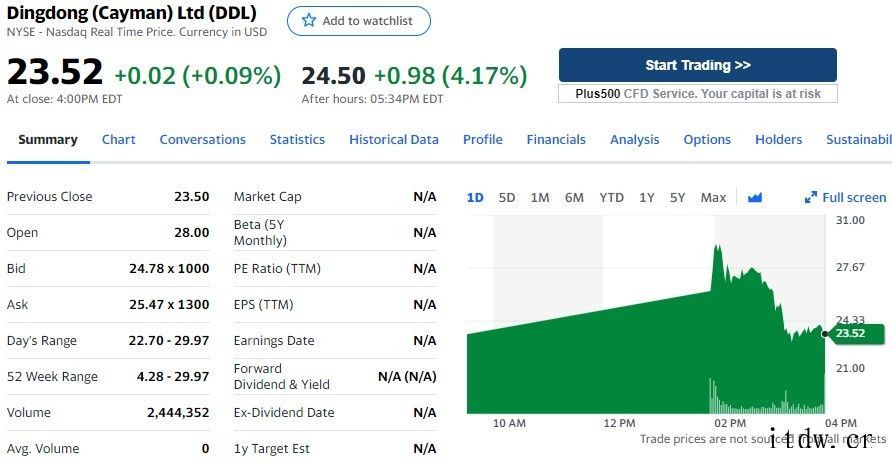Choose the YTD chart range
The height and width of the screenshot is (463, 892).
click(x=611, y=198)
